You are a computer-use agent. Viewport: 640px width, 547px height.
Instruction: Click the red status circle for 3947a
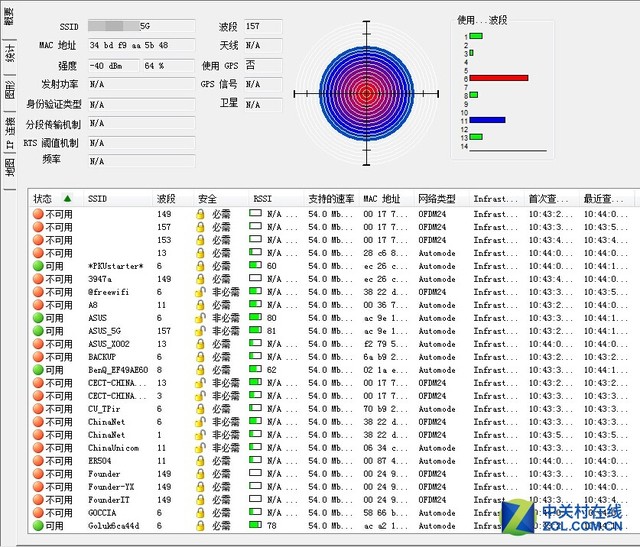[x=38, y=279]
